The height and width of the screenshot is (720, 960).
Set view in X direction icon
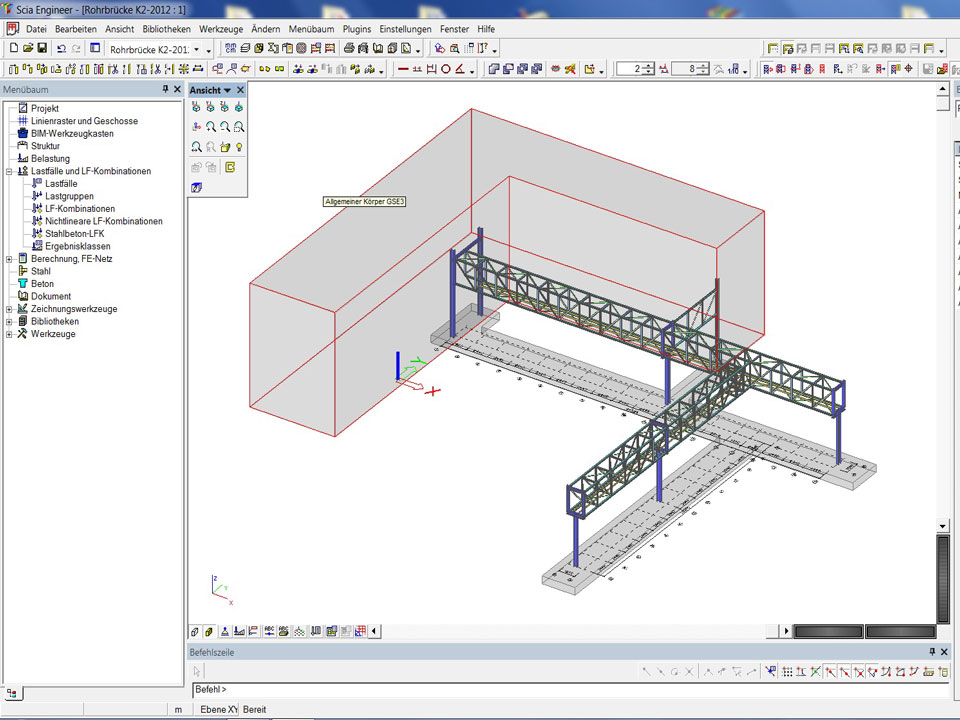pyautogui.click(x=196, y=107)
